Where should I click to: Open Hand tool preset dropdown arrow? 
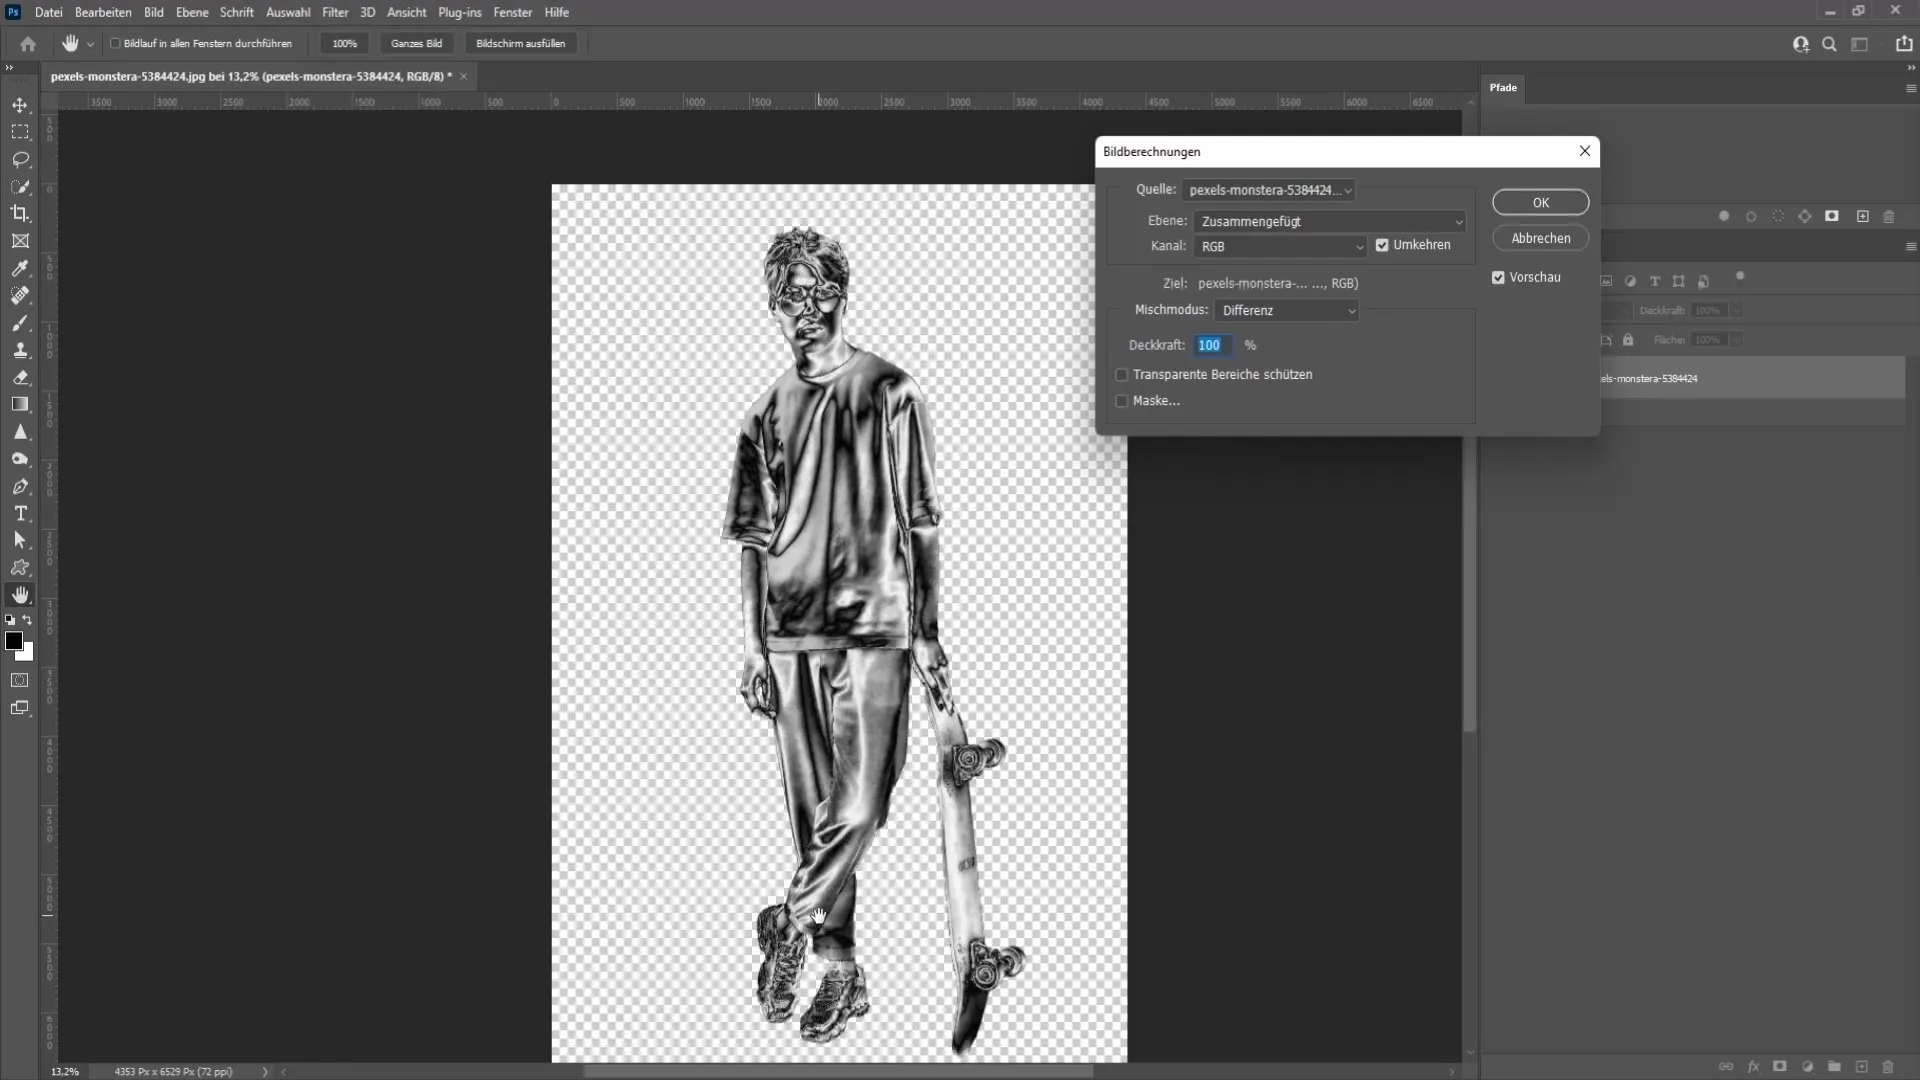[x=90, y=44]
